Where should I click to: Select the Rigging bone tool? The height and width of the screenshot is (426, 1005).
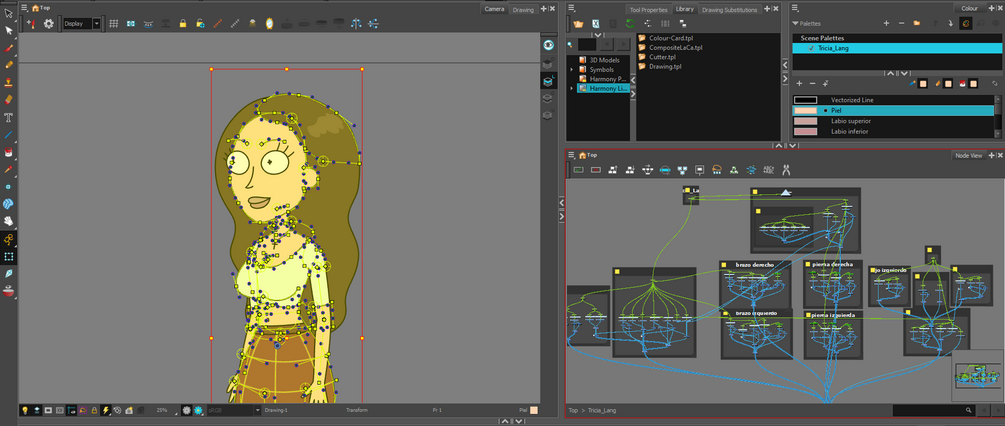coord(9,239)
